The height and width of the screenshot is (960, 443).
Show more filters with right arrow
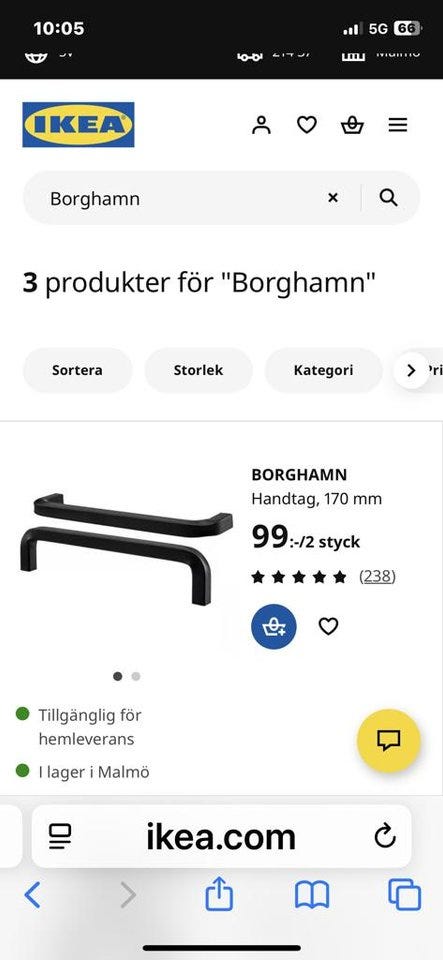click(411, 370)
